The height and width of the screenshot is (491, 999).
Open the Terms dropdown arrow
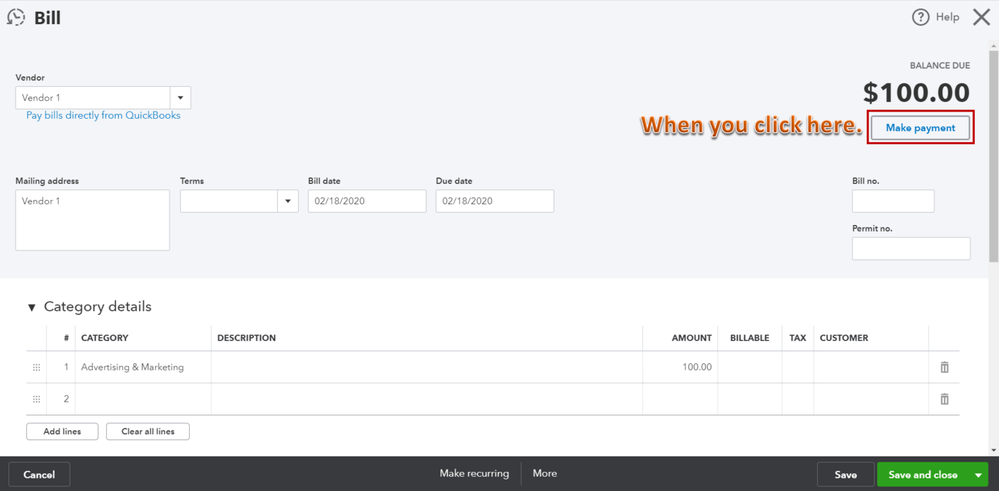tap(288, 201)
